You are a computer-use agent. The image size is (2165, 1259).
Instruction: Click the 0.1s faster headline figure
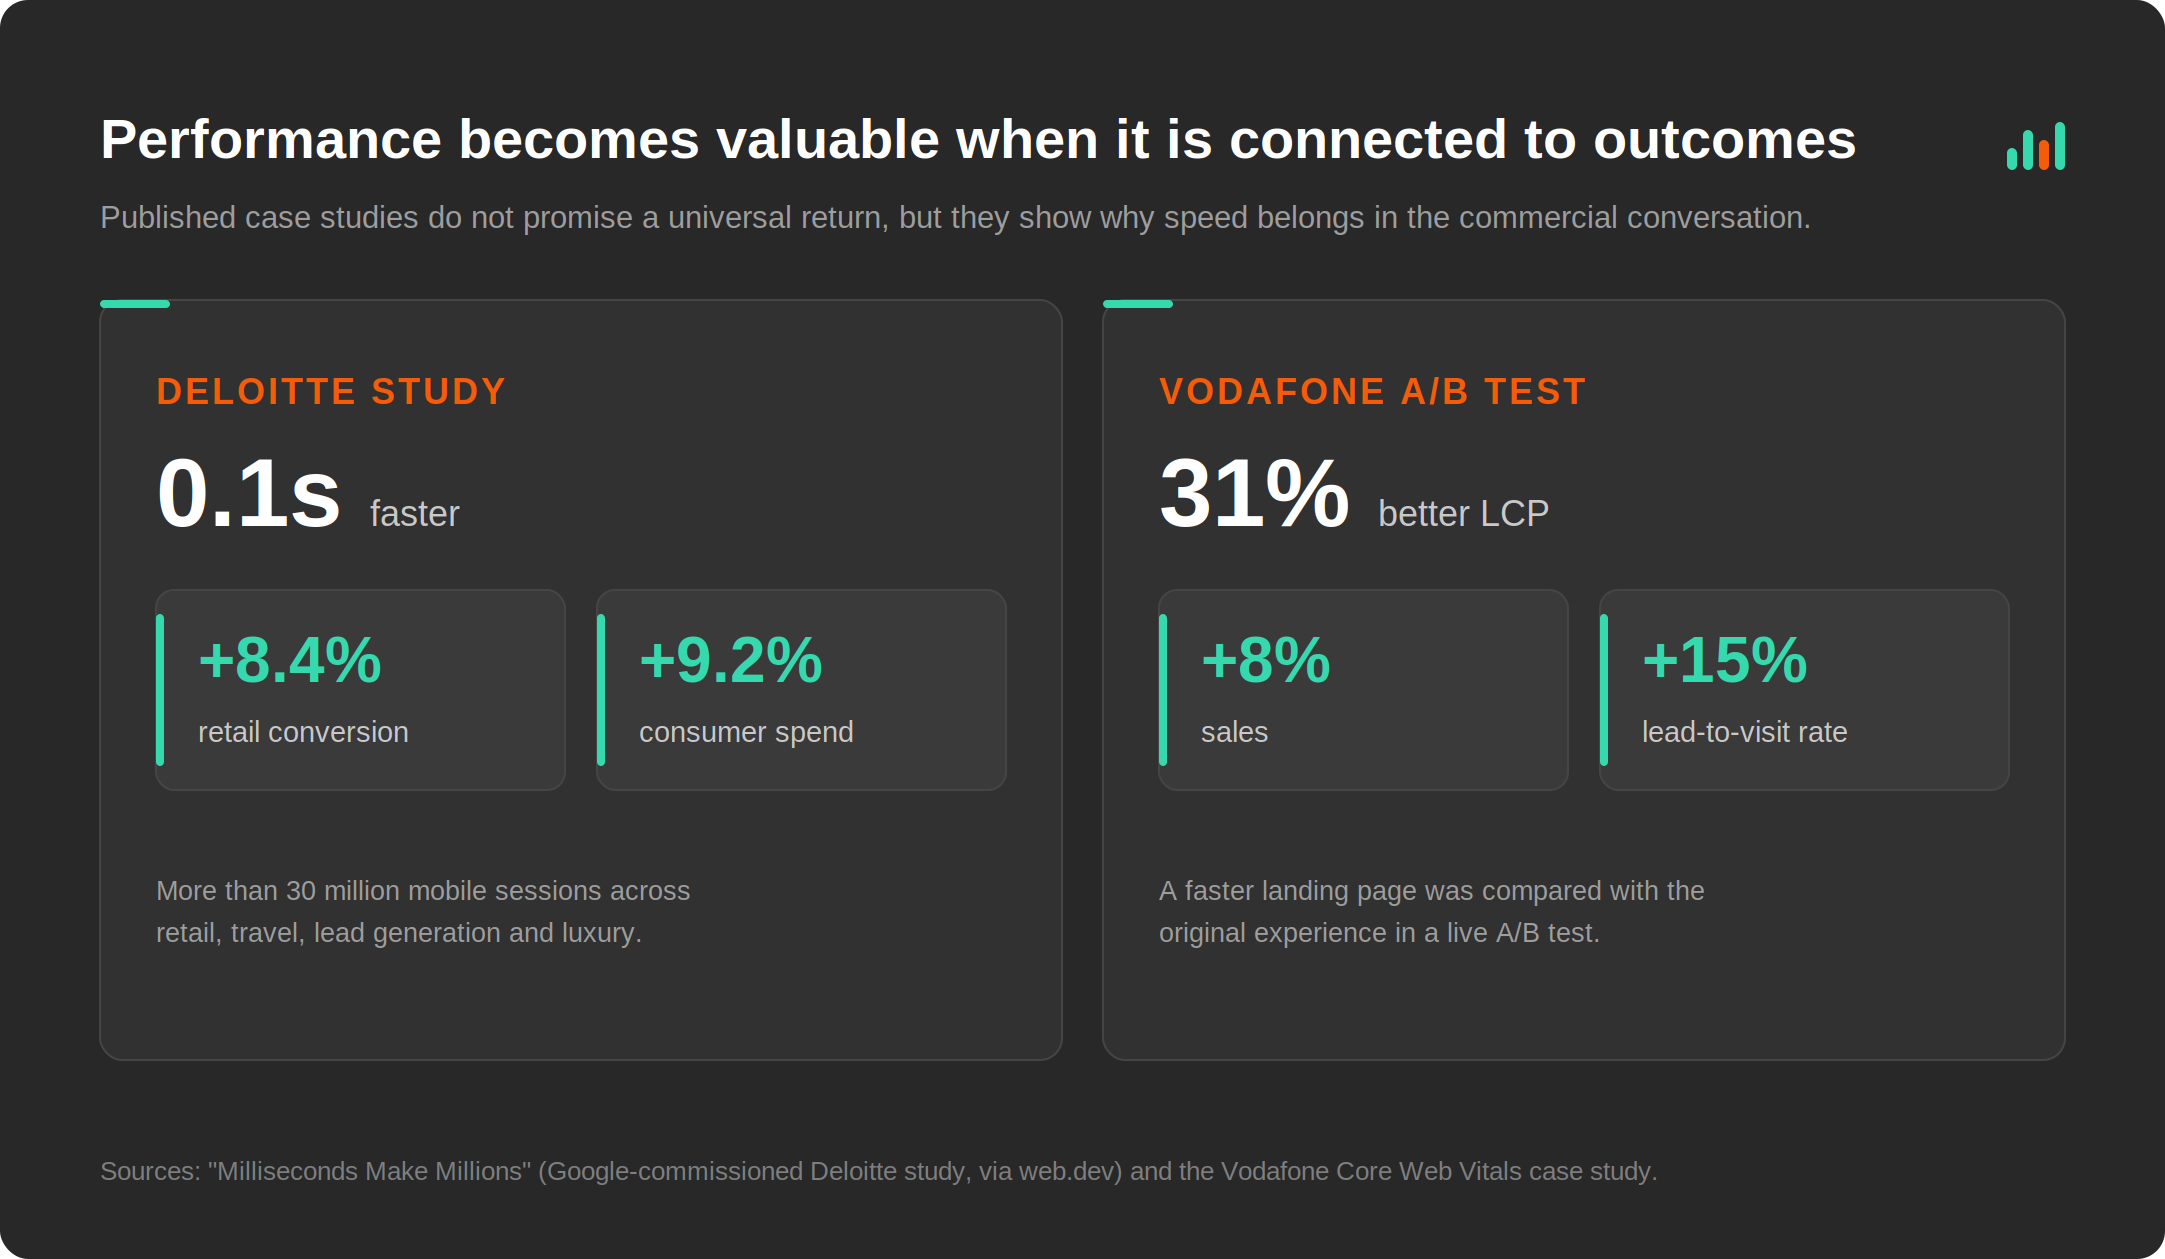(x=307, y=494)
